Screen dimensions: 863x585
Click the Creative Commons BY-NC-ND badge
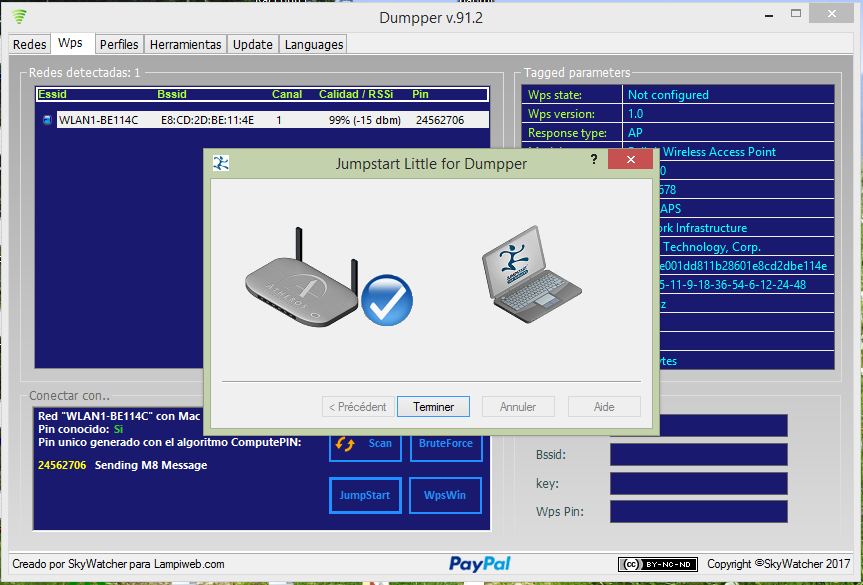coord(658,564)
